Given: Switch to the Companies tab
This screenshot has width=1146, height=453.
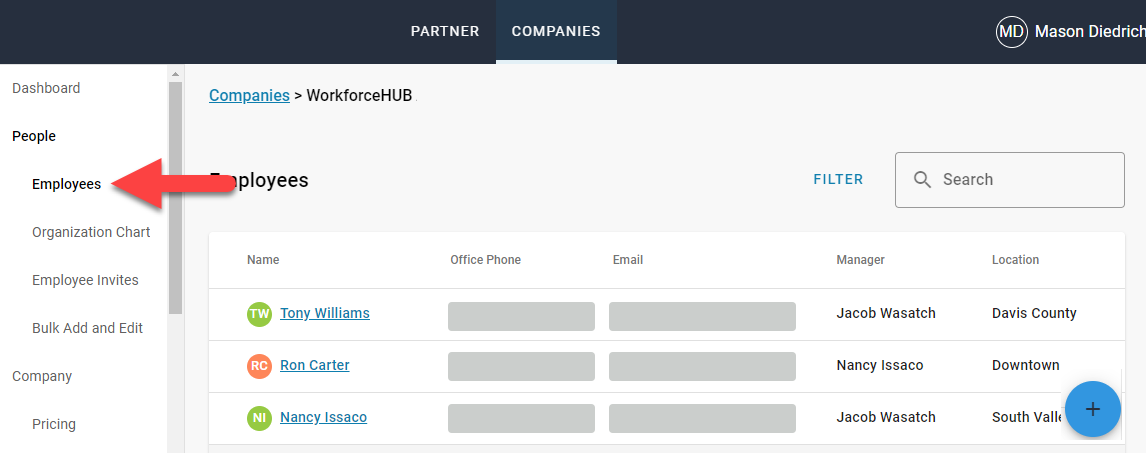Looking at the screenshot, I should coord(556,32).
